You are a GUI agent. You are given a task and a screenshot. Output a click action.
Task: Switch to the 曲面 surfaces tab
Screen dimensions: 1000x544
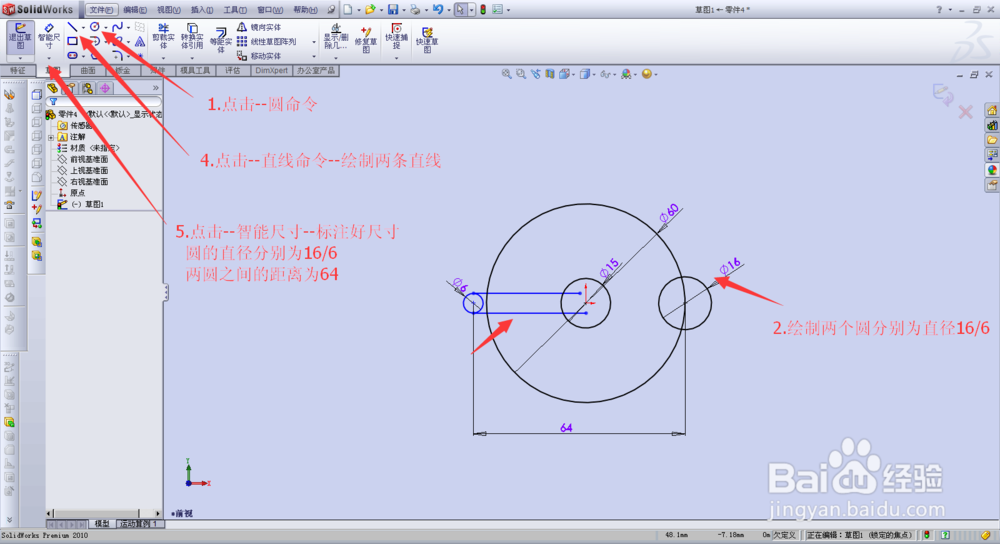click(88, 71)
